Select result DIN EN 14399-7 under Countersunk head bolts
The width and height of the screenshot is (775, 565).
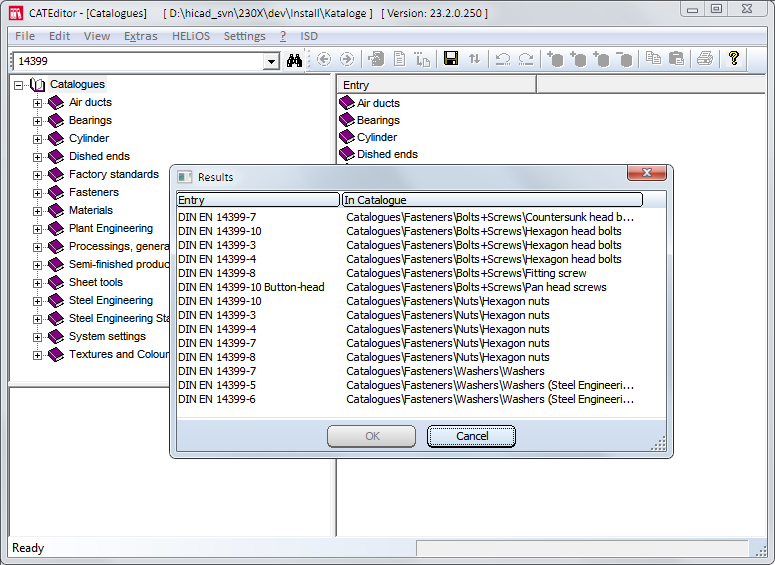(217, 217)
